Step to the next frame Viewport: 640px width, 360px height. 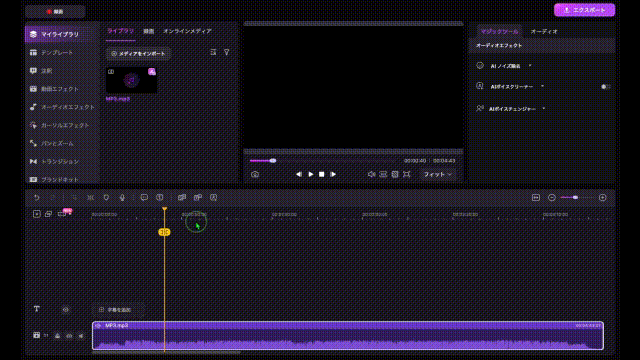pos(333,174)
